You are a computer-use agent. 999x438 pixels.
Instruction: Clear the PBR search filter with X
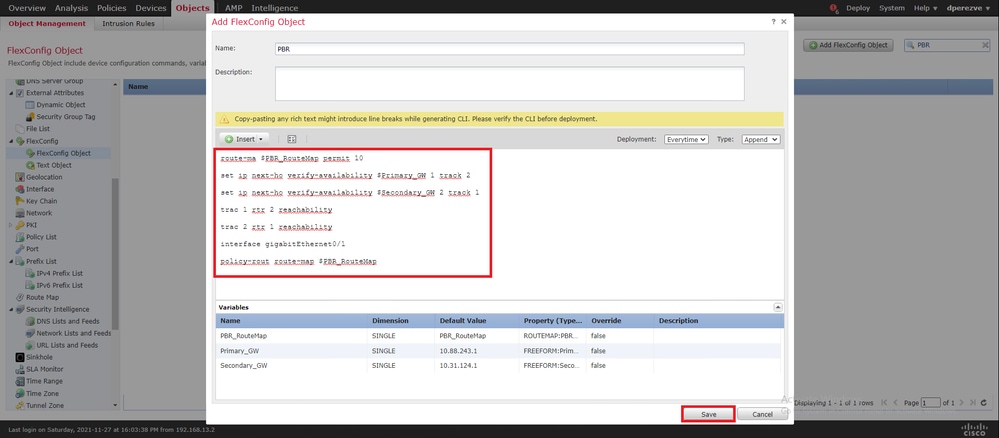(985, 46)
